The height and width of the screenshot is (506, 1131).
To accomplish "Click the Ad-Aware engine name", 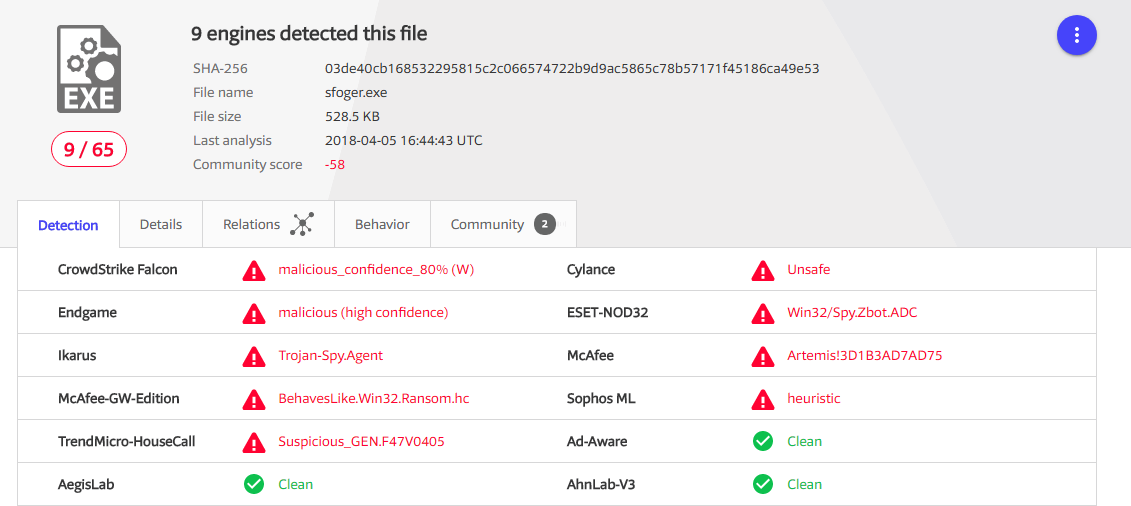I will click(597, 441).
